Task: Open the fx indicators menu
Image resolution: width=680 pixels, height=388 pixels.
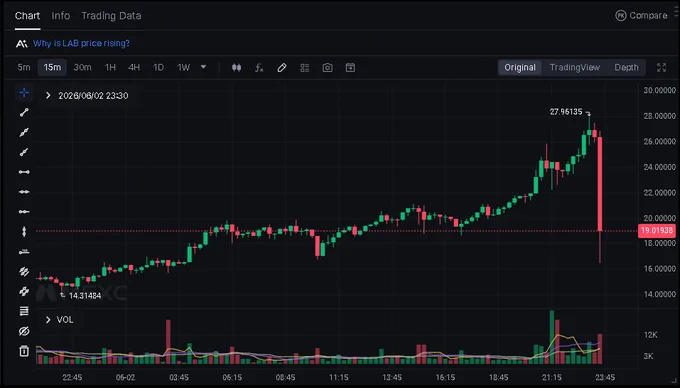Action: tap(259, 68)
